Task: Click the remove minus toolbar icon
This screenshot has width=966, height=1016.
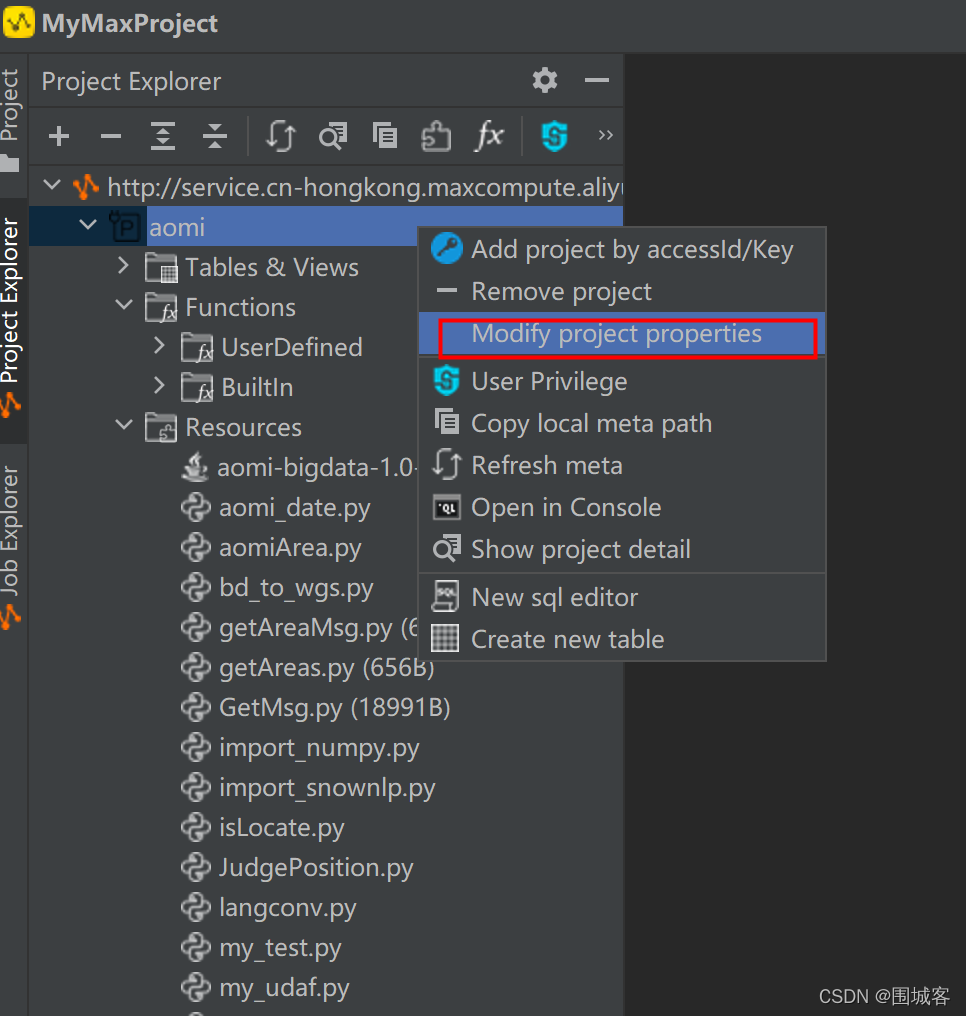Action: [111, 136]
